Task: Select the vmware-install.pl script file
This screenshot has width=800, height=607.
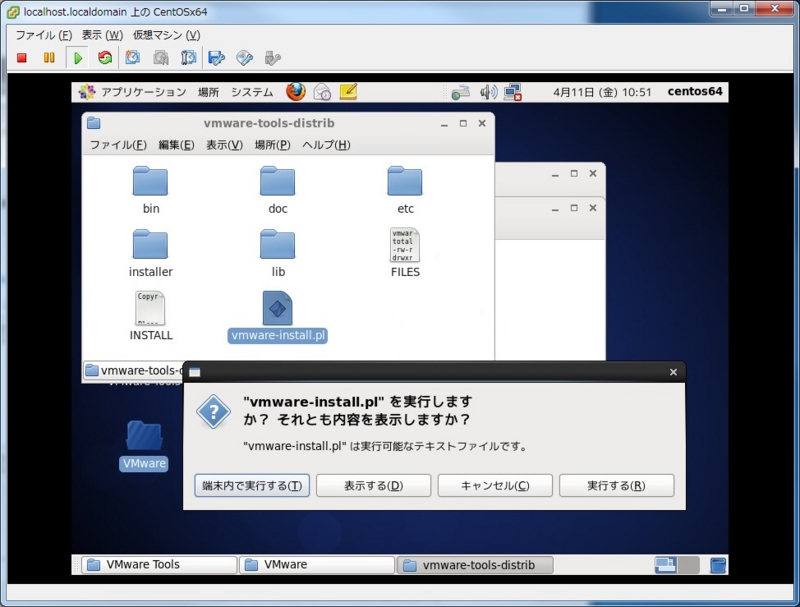Action: pyautogui.click(x=278, y=316)
